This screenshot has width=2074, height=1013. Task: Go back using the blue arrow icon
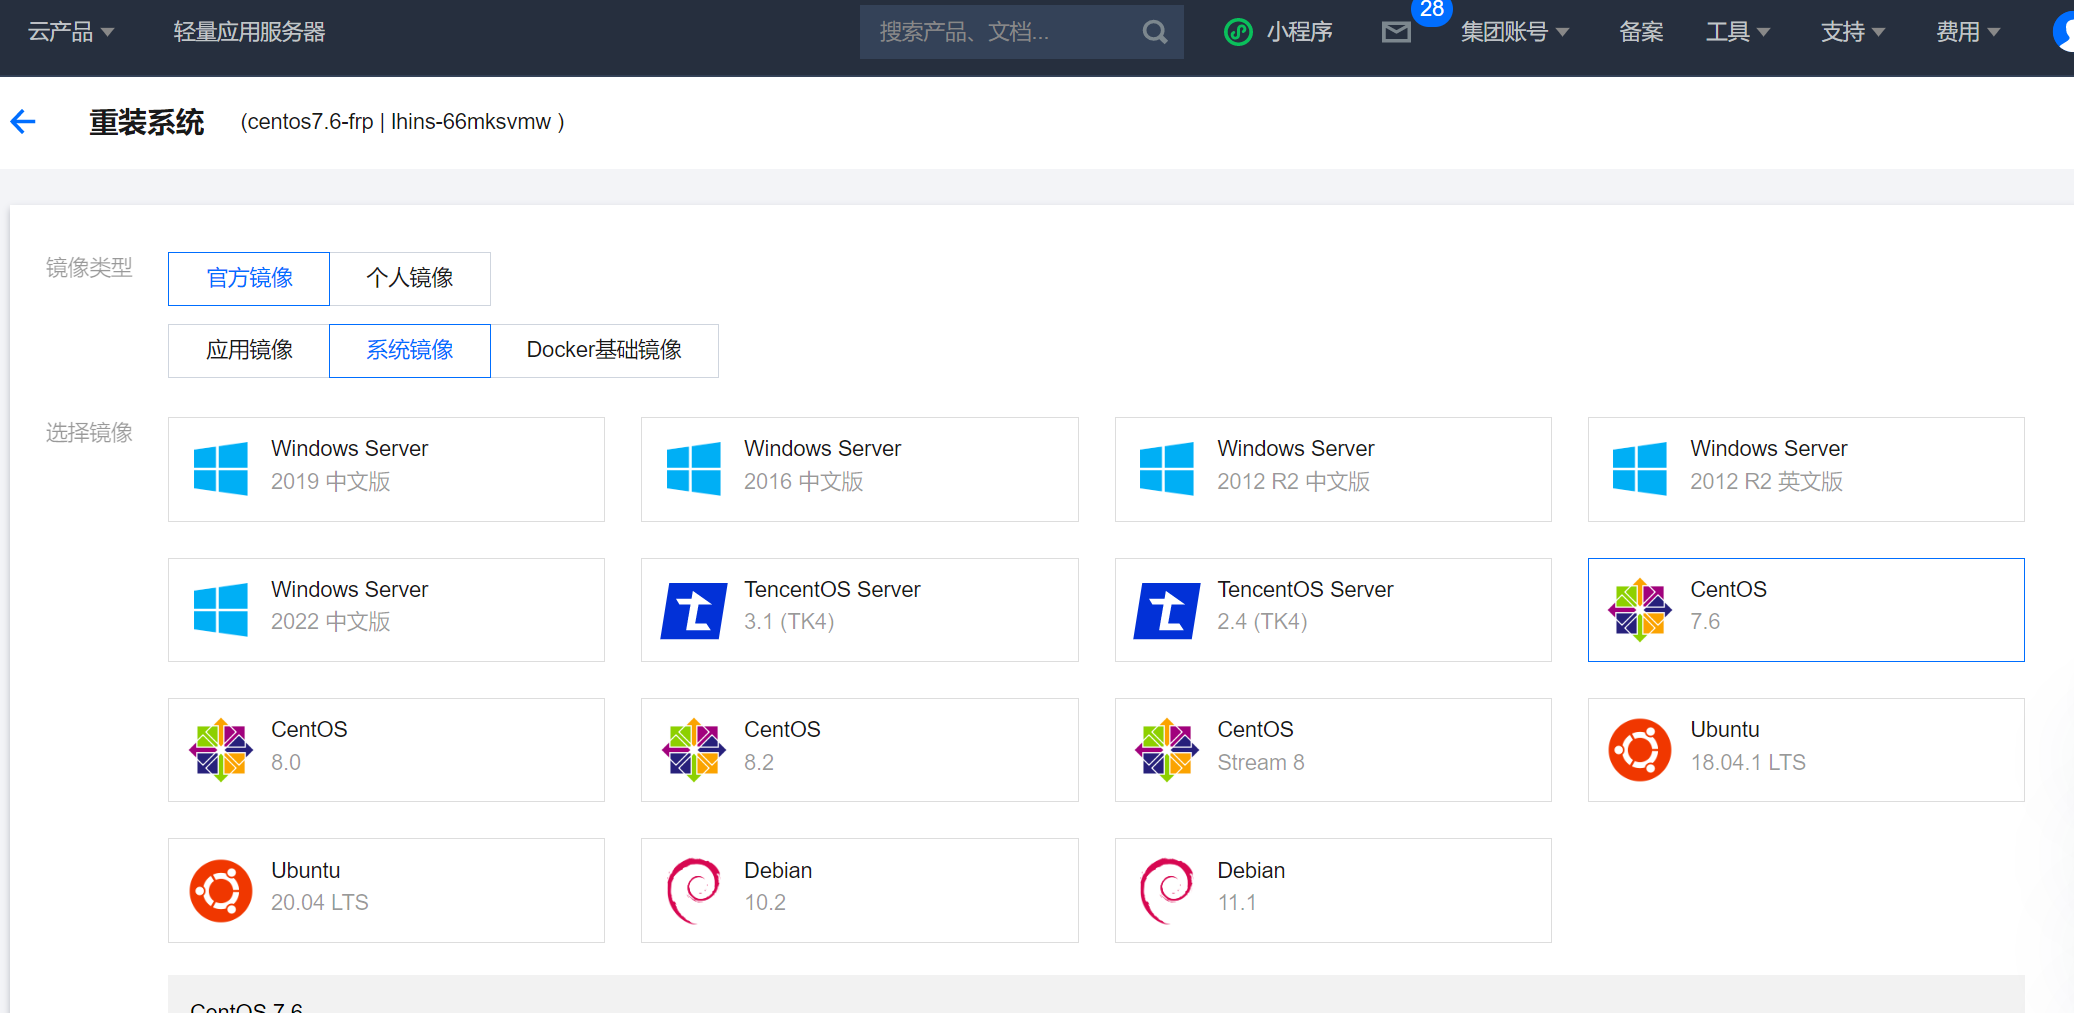pyautogui.click(x=23, y=122)
